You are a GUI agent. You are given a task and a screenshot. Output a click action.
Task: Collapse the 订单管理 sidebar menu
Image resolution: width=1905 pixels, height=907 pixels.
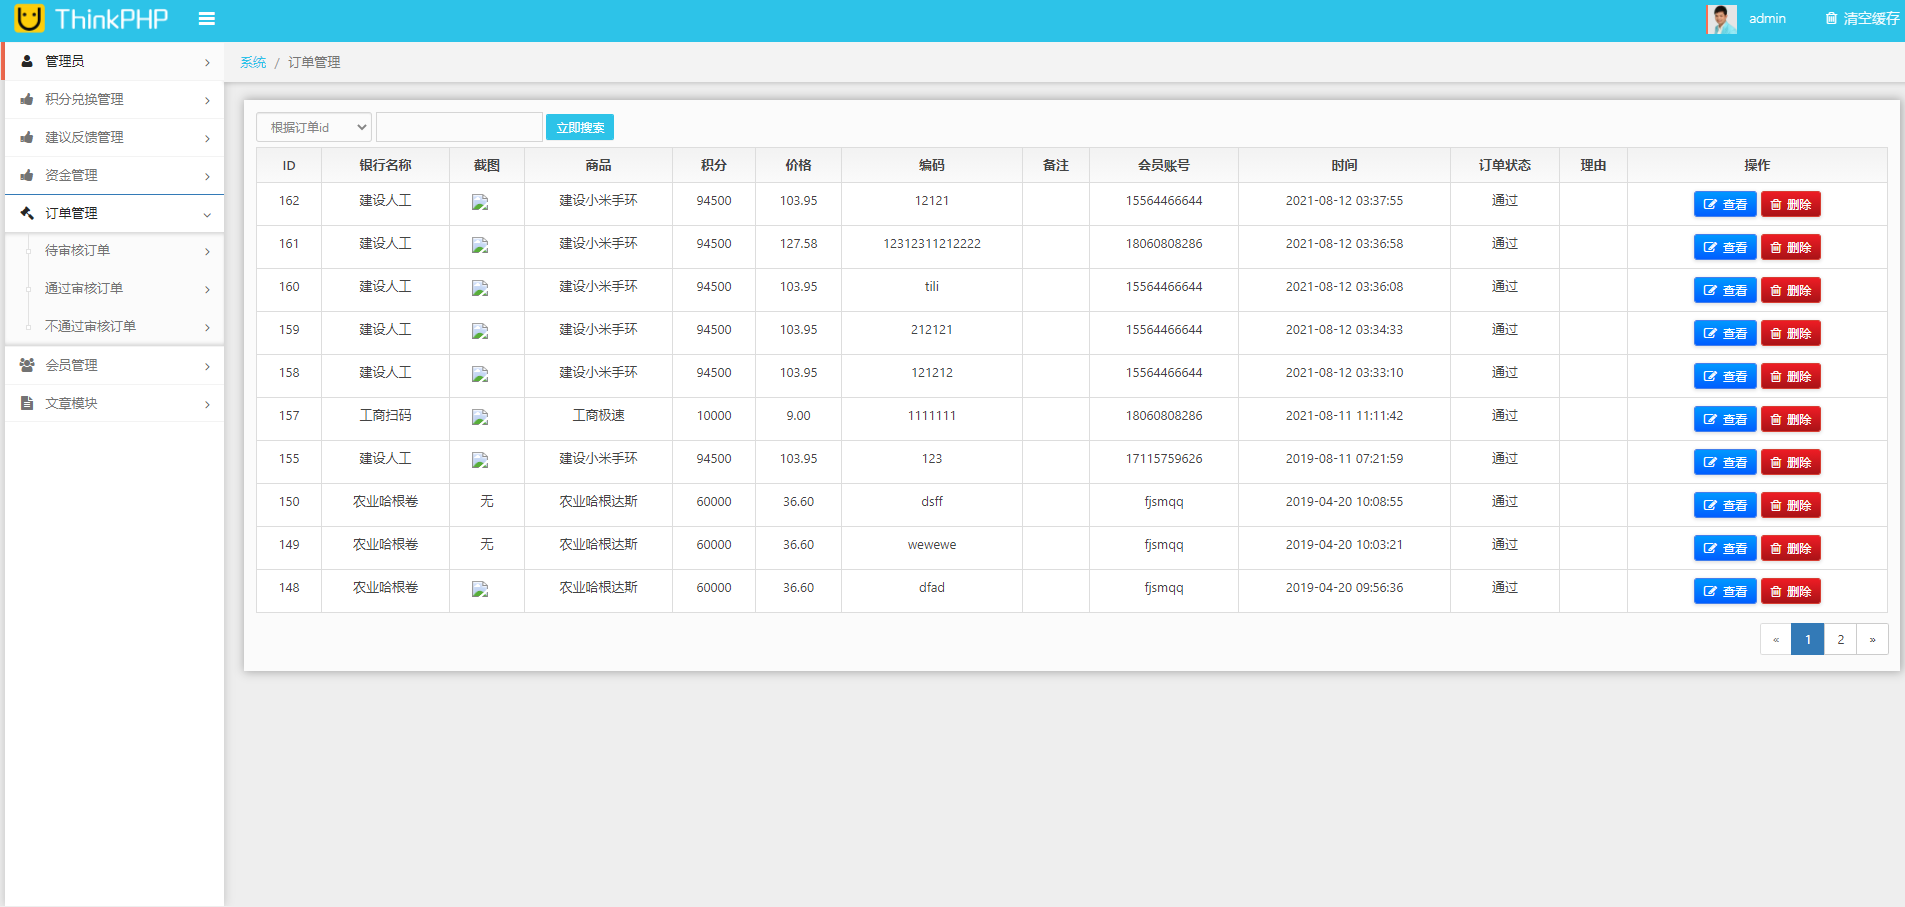click(x=114, y=213)
